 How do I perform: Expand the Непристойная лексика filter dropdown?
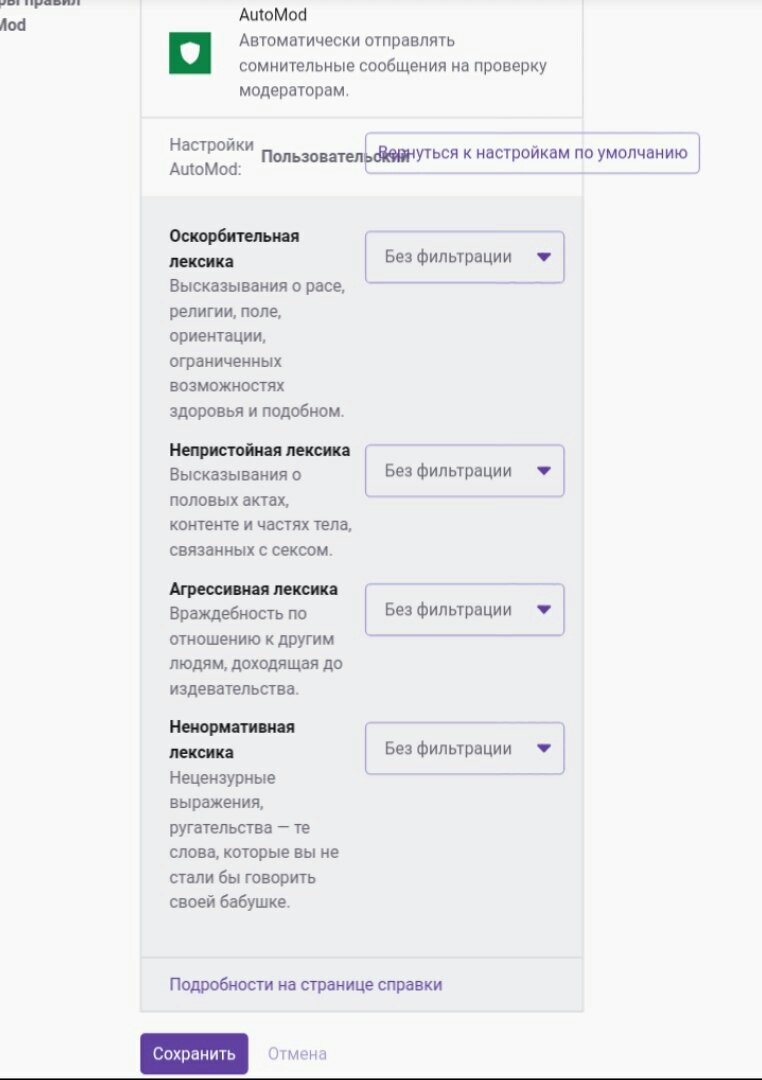[464, 471]
